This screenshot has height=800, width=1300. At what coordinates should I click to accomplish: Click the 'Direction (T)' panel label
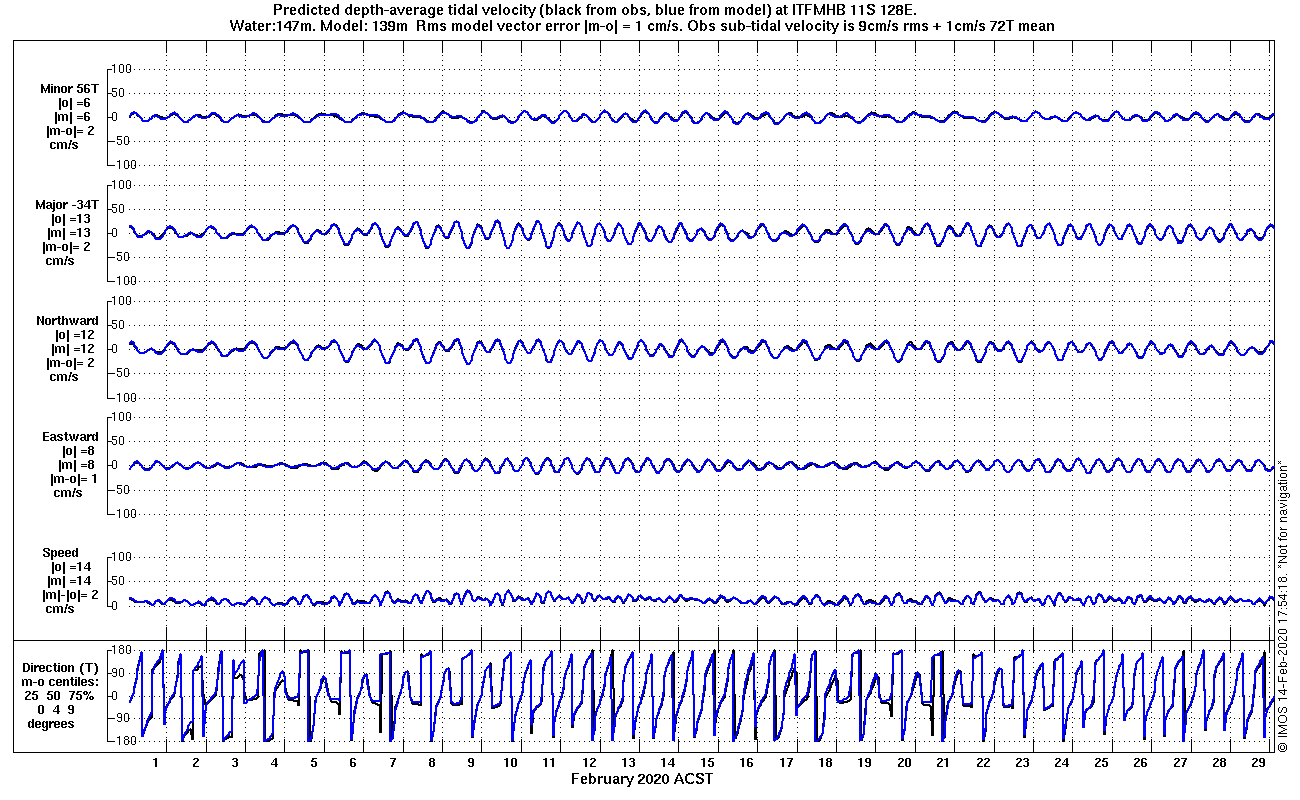pos(62,667)
